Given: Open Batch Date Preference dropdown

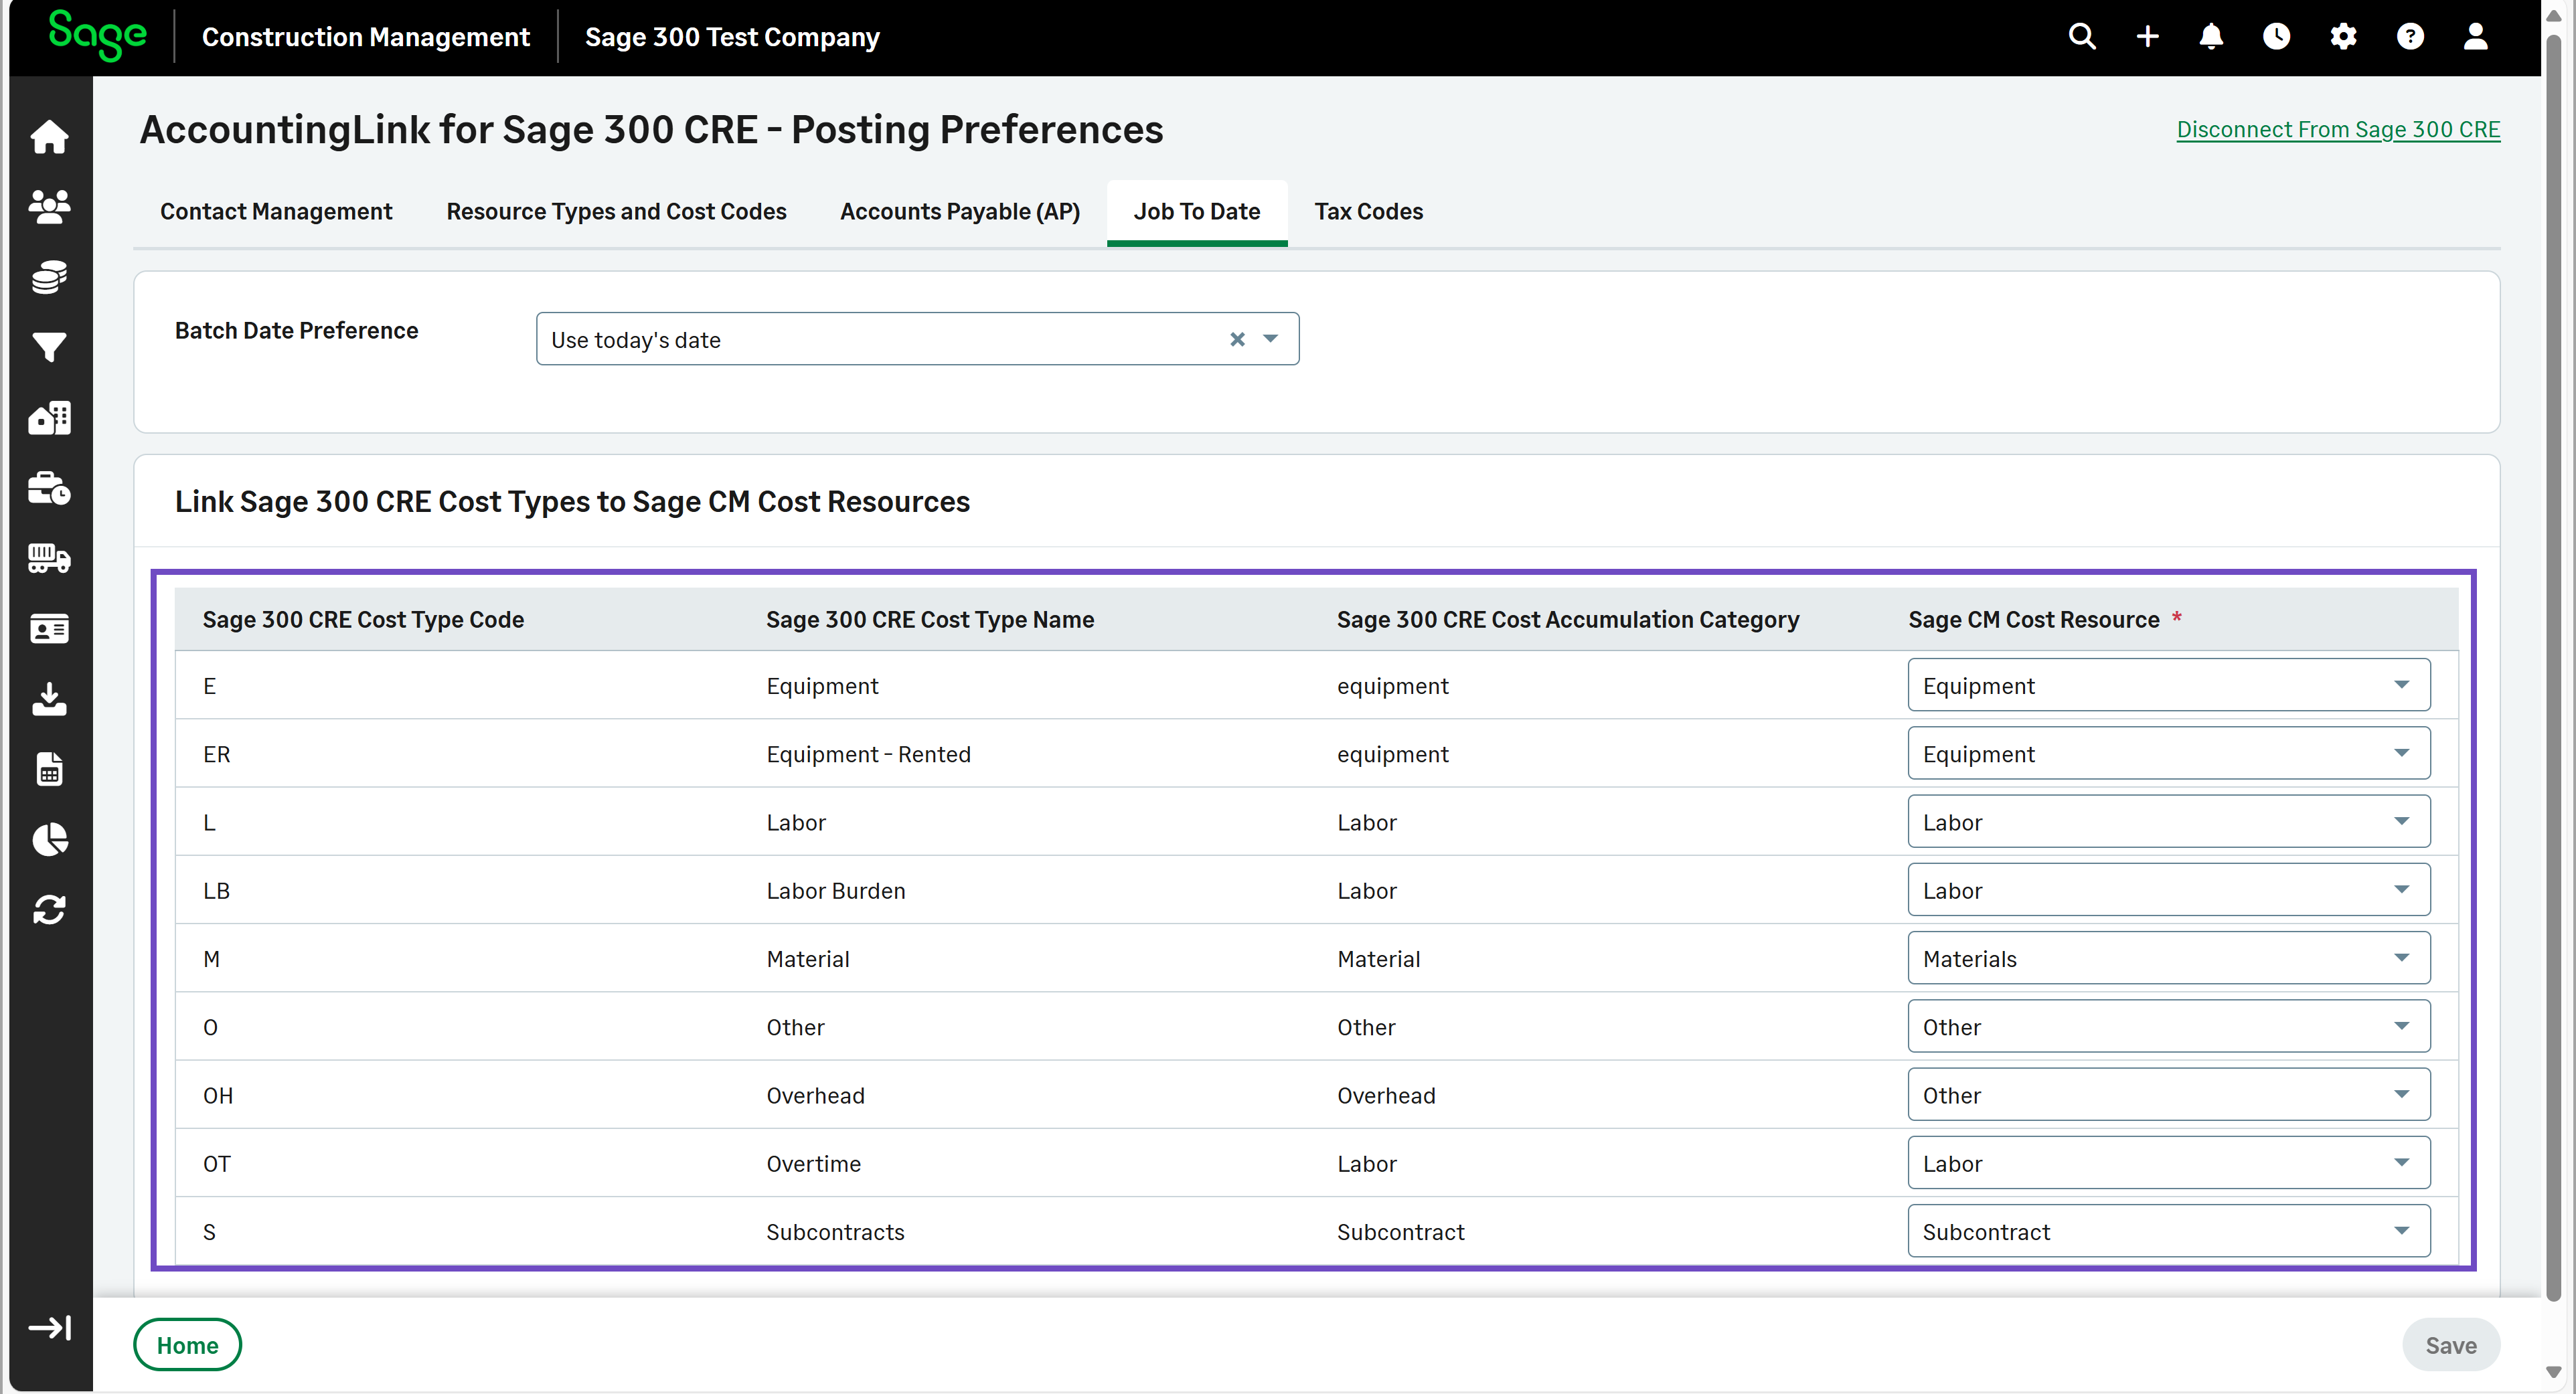Looking at the screenshot, I should tap(1270, 339).
